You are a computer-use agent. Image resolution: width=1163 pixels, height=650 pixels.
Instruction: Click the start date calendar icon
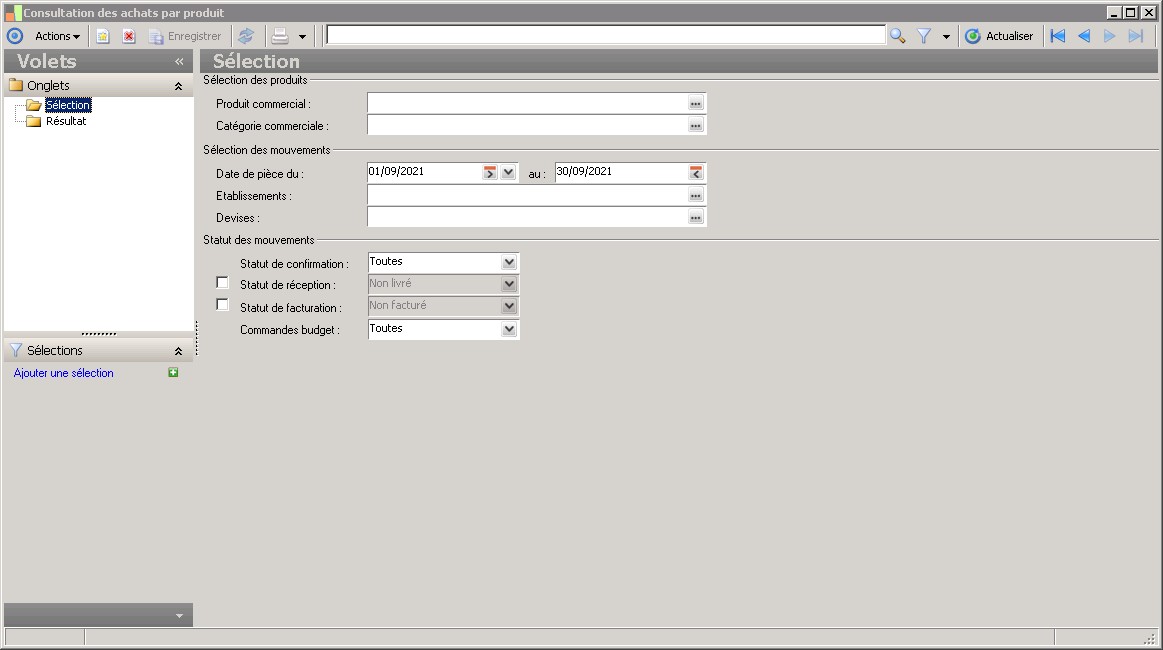point(490,173)
